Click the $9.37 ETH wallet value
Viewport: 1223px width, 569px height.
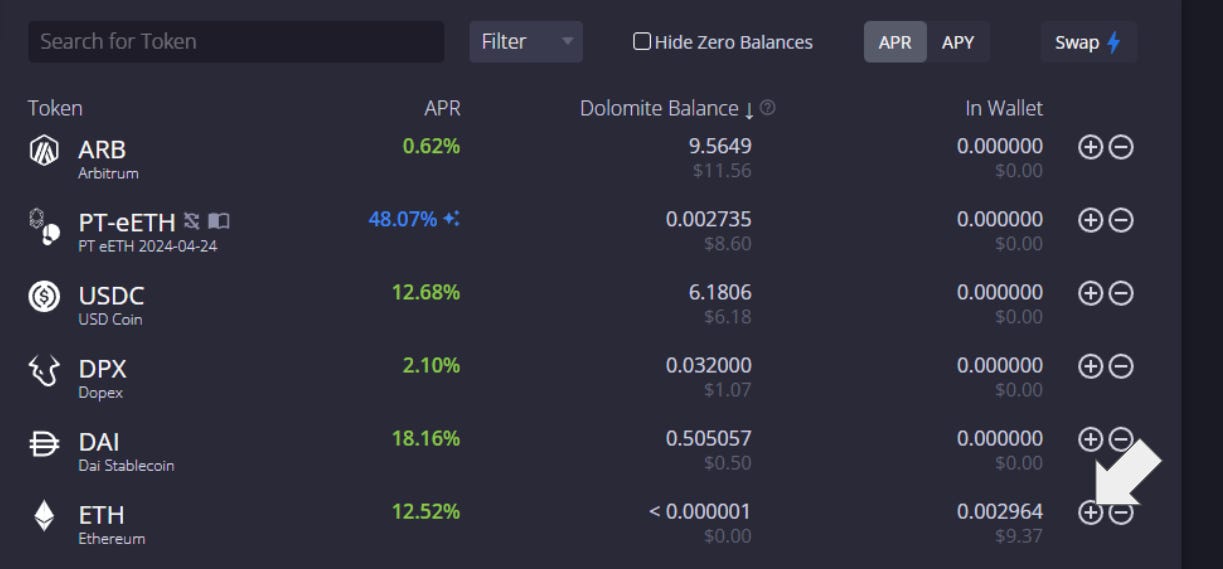click(1019, 536)
